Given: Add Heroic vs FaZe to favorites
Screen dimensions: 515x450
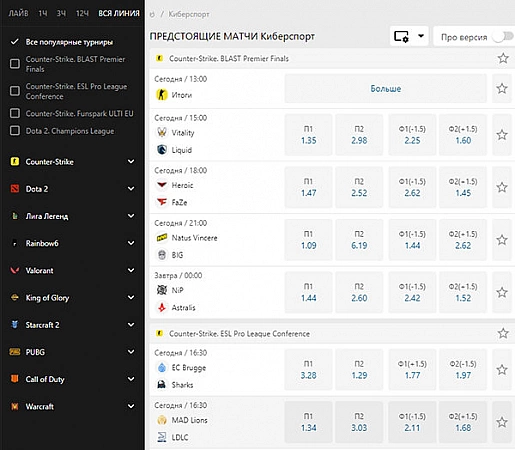Looking at the screenshot, I should 502,187.
